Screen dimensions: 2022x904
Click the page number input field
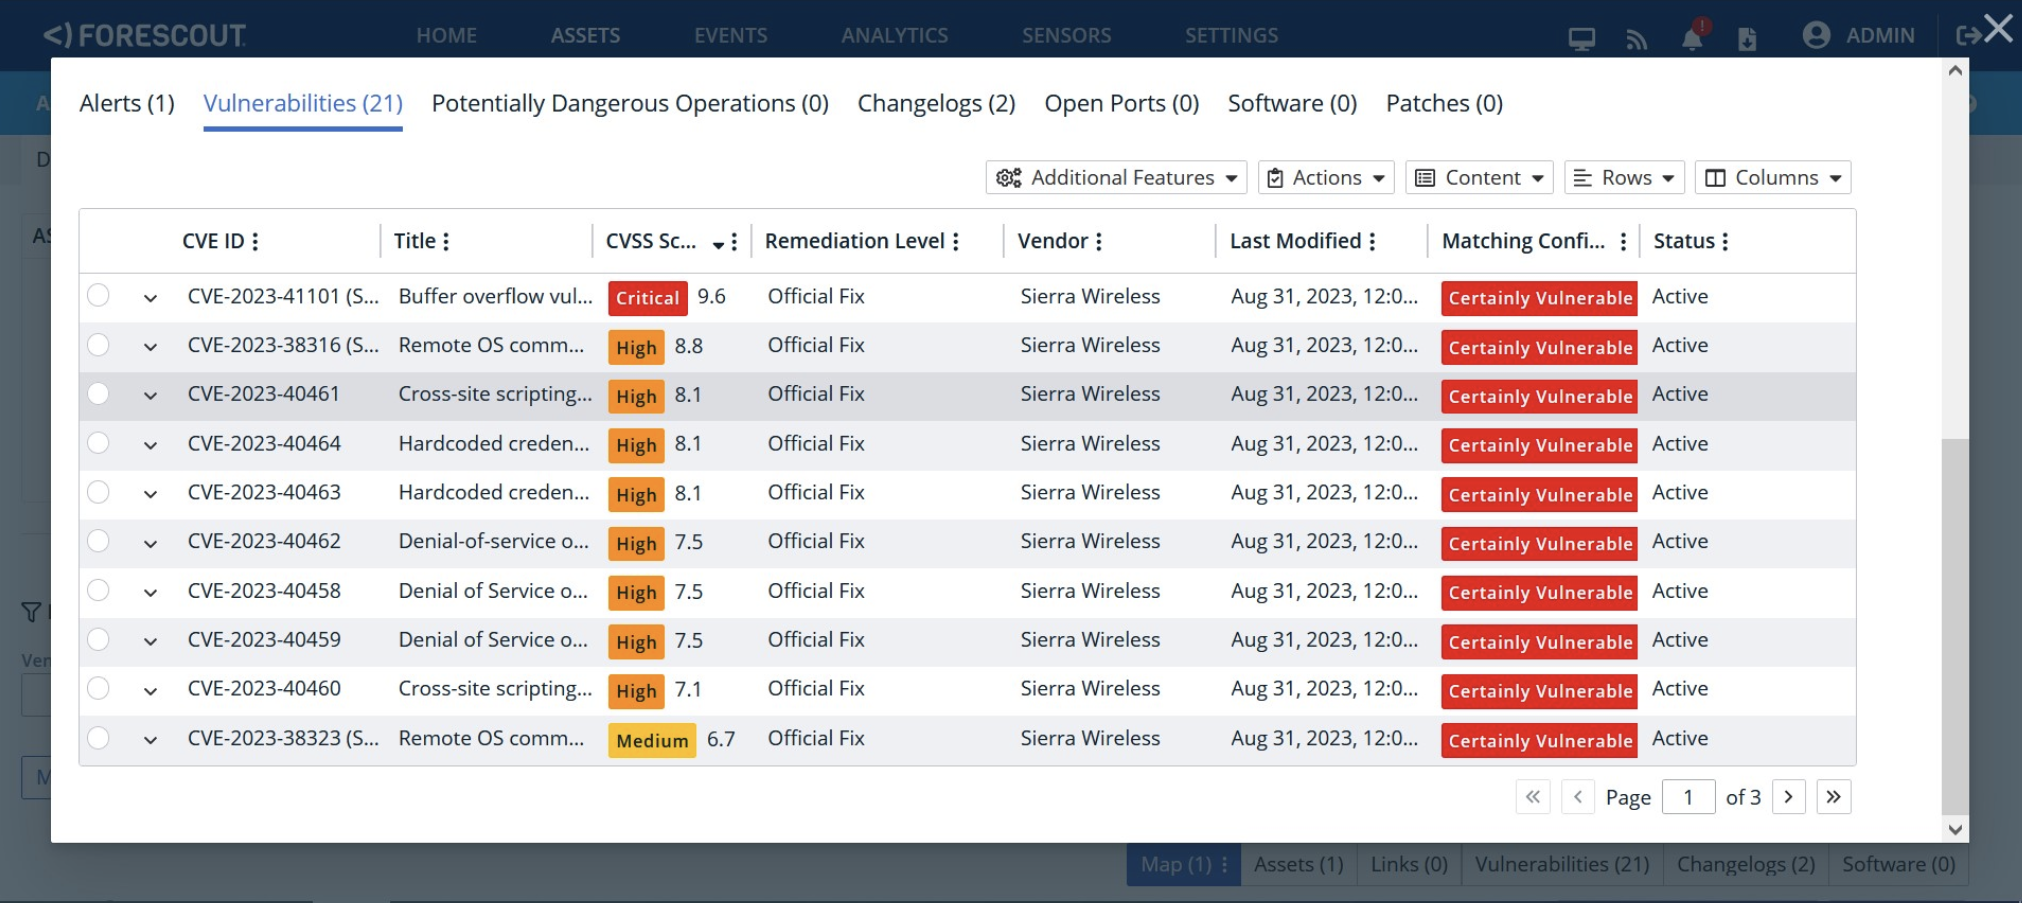[1688, 797]
